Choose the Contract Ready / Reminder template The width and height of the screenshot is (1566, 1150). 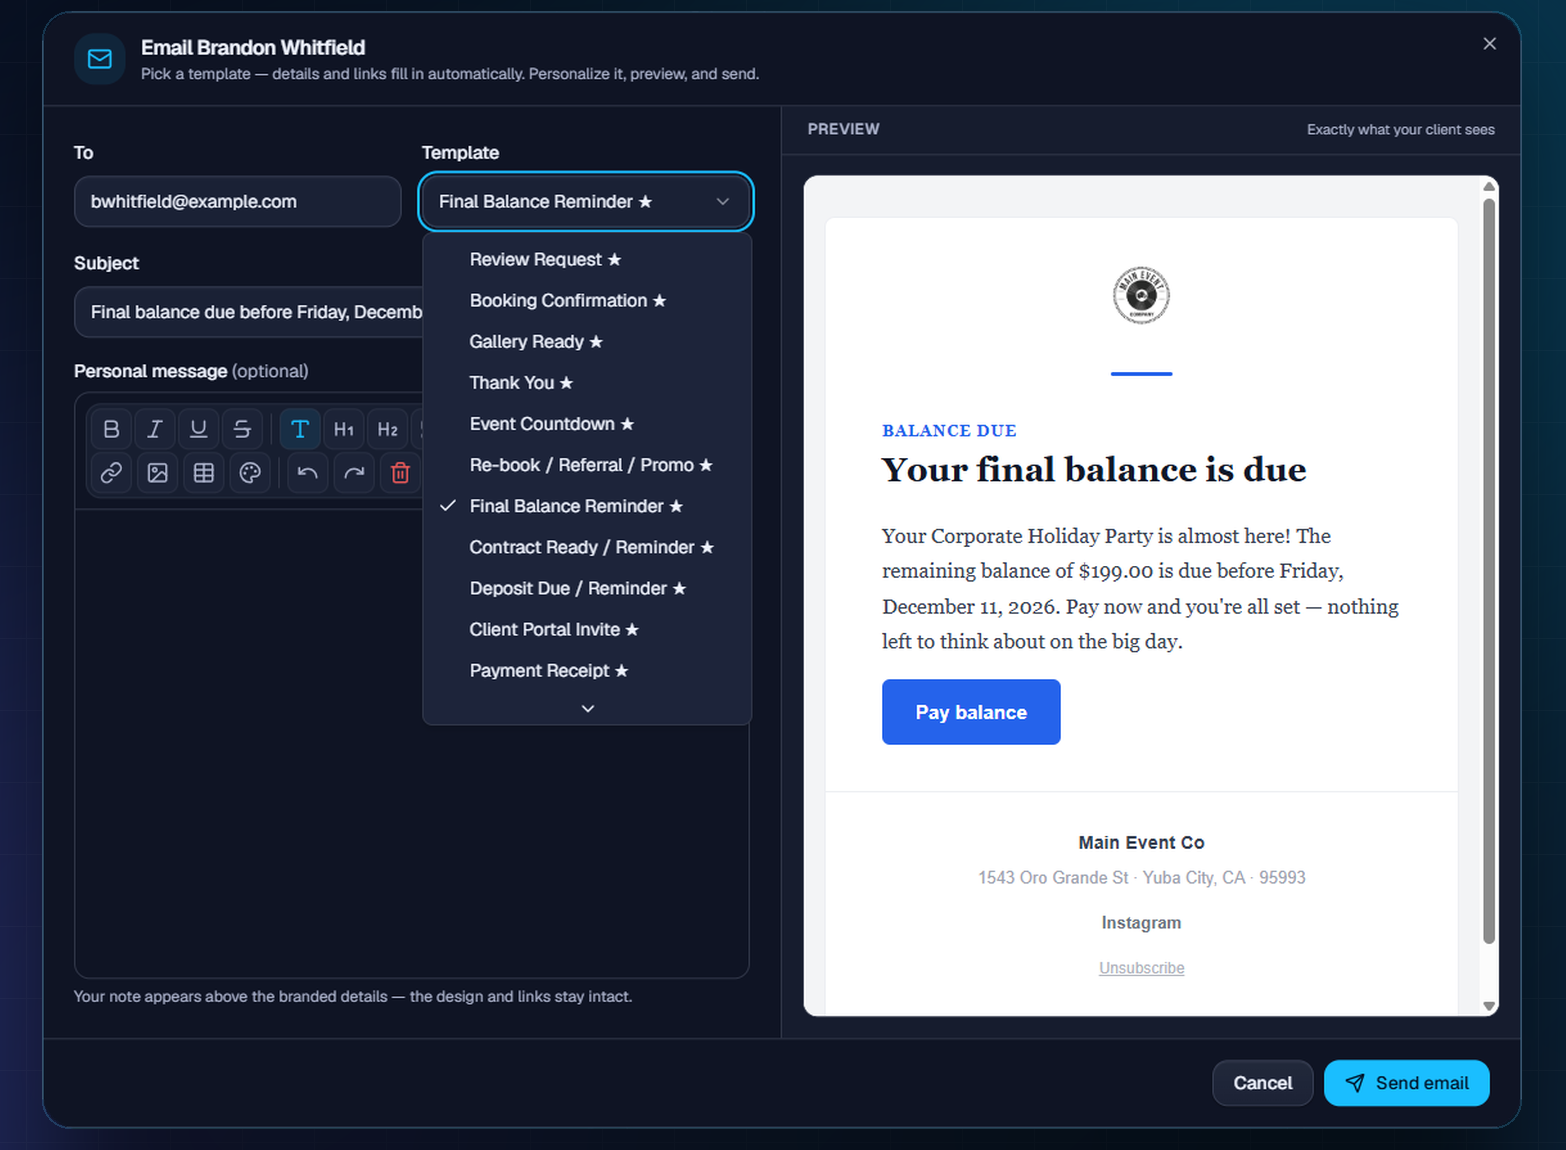pyautogui.click(x=587, y=547)
